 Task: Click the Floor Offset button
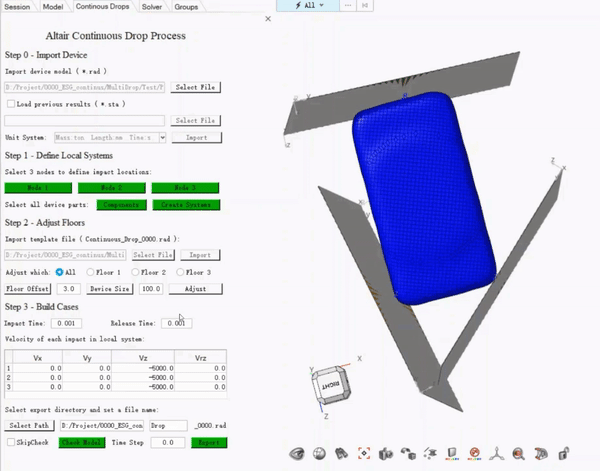point(28,288)
